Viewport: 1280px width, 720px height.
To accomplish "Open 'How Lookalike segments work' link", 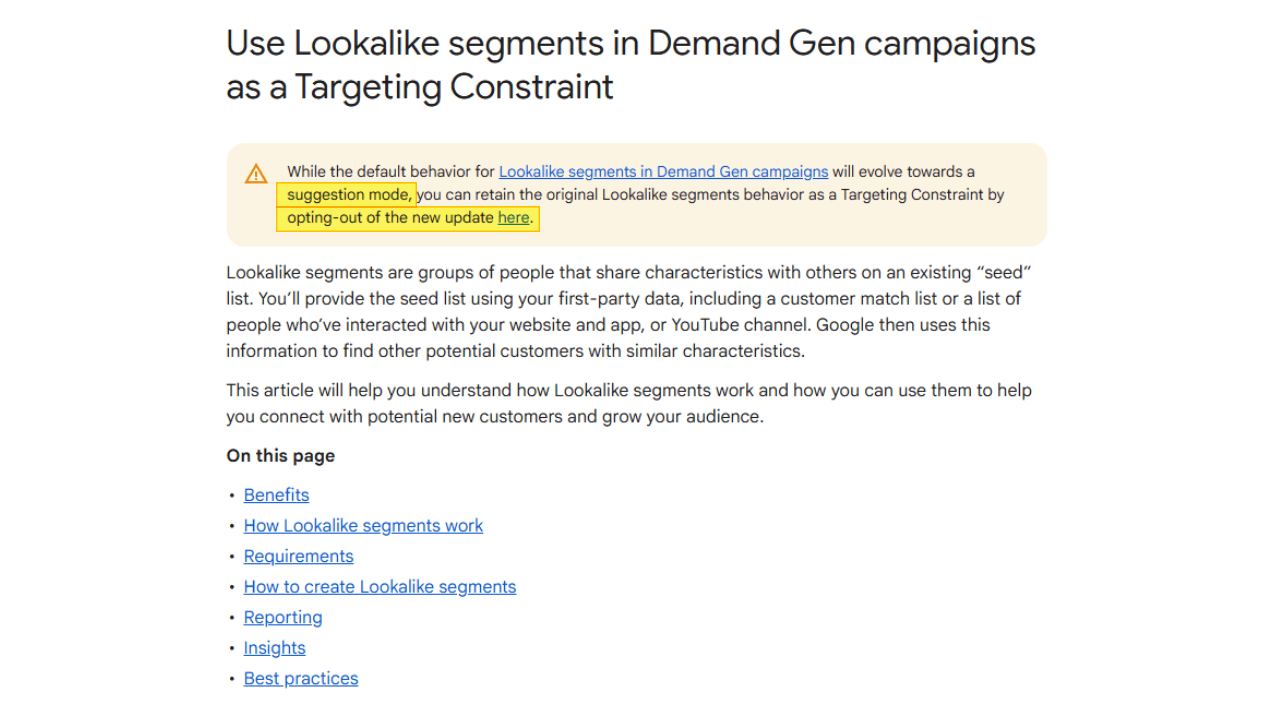I will [x=363, y=526].
